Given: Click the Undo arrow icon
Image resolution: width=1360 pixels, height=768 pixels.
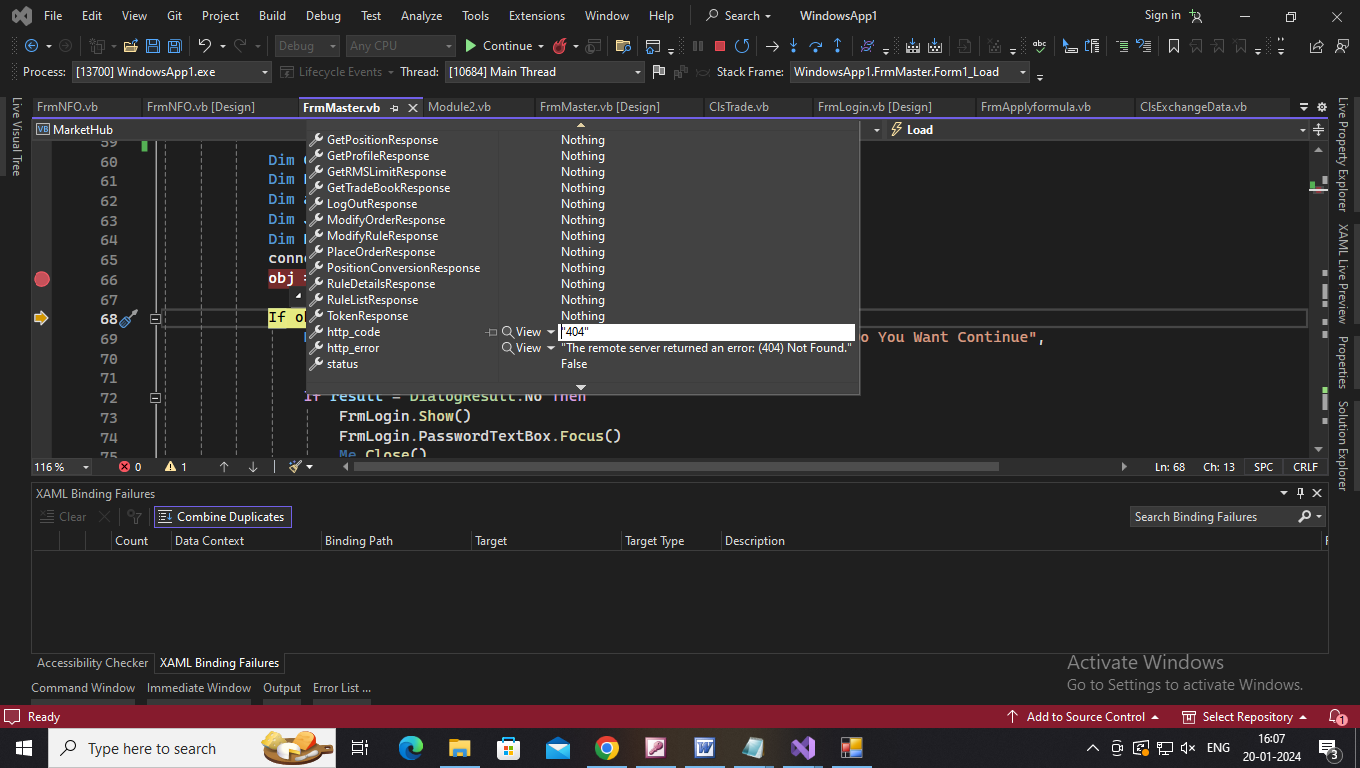Looking at the screenshot, I should (205, 46).
